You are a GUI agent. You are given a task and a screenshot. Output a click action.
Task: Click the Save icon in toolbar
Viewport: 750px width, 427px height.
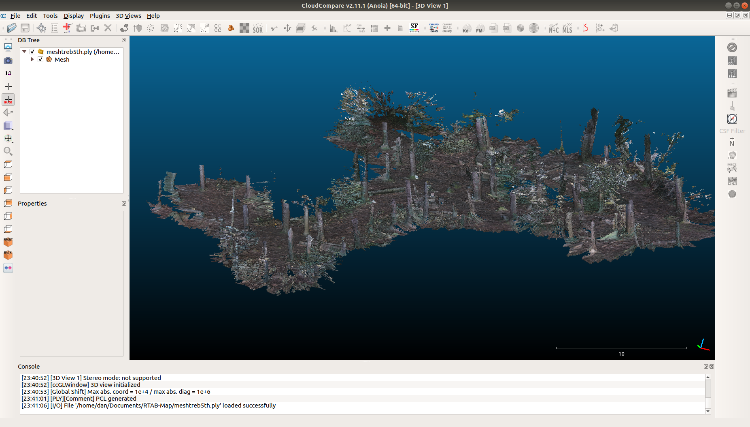click(x=24, y=28)
